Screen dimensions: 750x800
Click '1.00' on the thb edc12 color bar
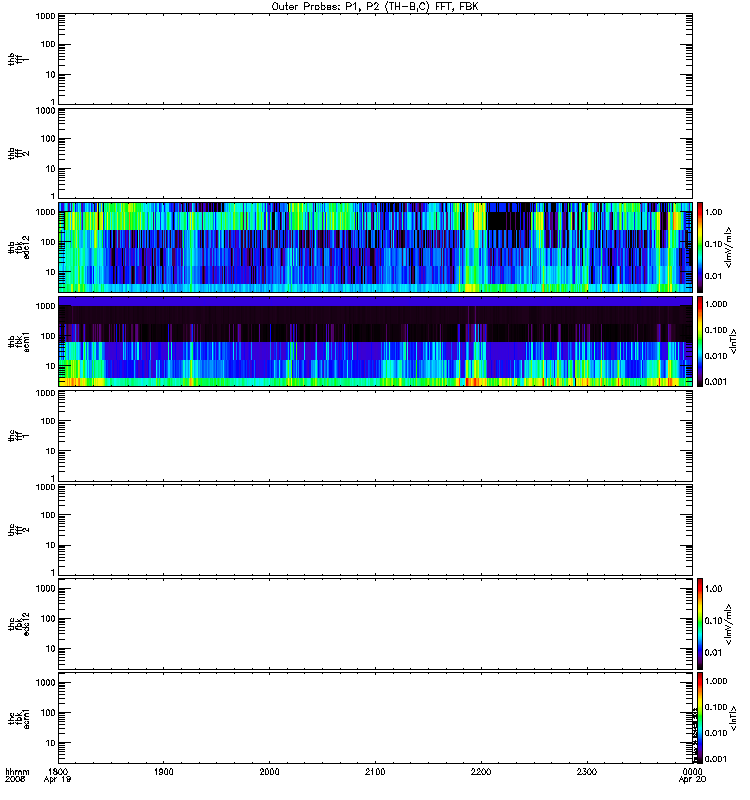(713, 212)
